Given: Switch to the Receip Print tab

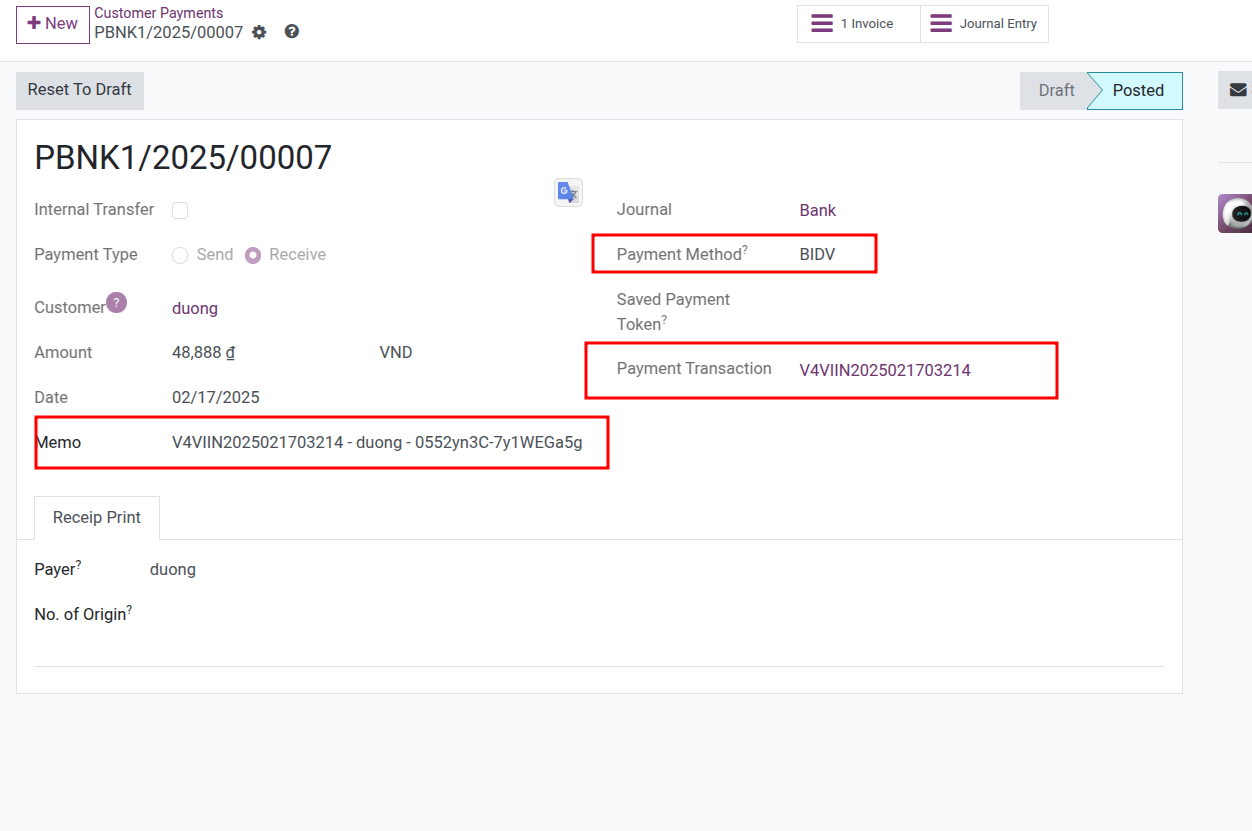Looking at the screenshot, I should [96, 517].
